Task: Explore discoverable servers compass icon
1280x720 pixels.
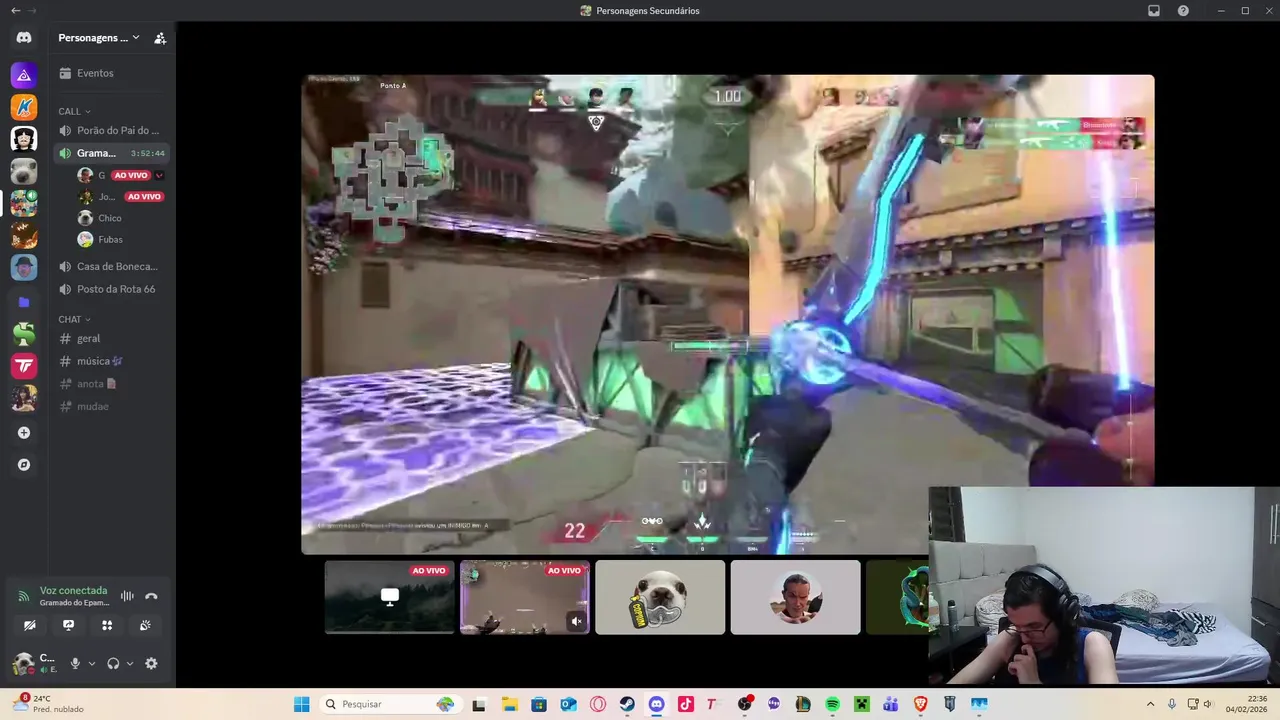Action: coord(24,465)
